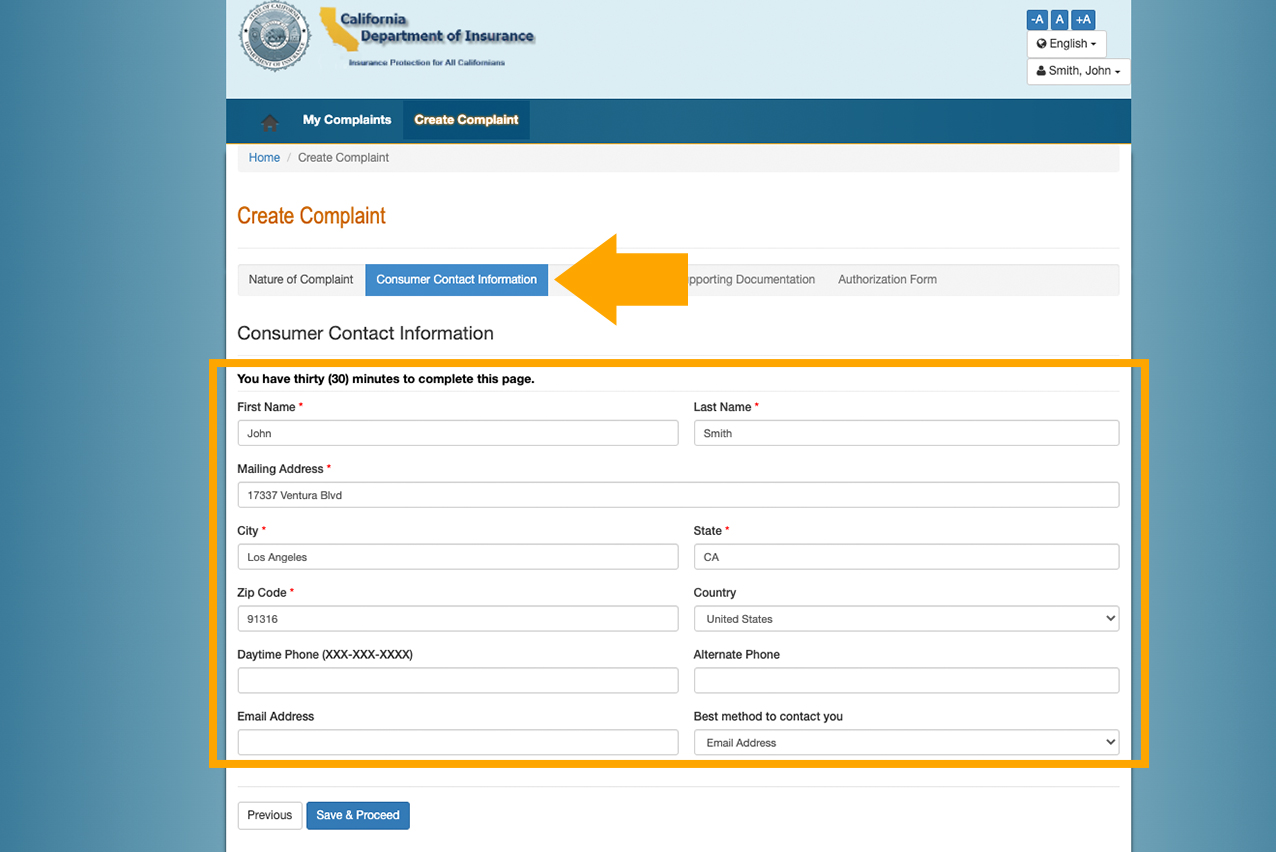The width and height of the screenshot is (1276, 852).
Task: Click the Previous button
Action: click(x=270, y=816)
